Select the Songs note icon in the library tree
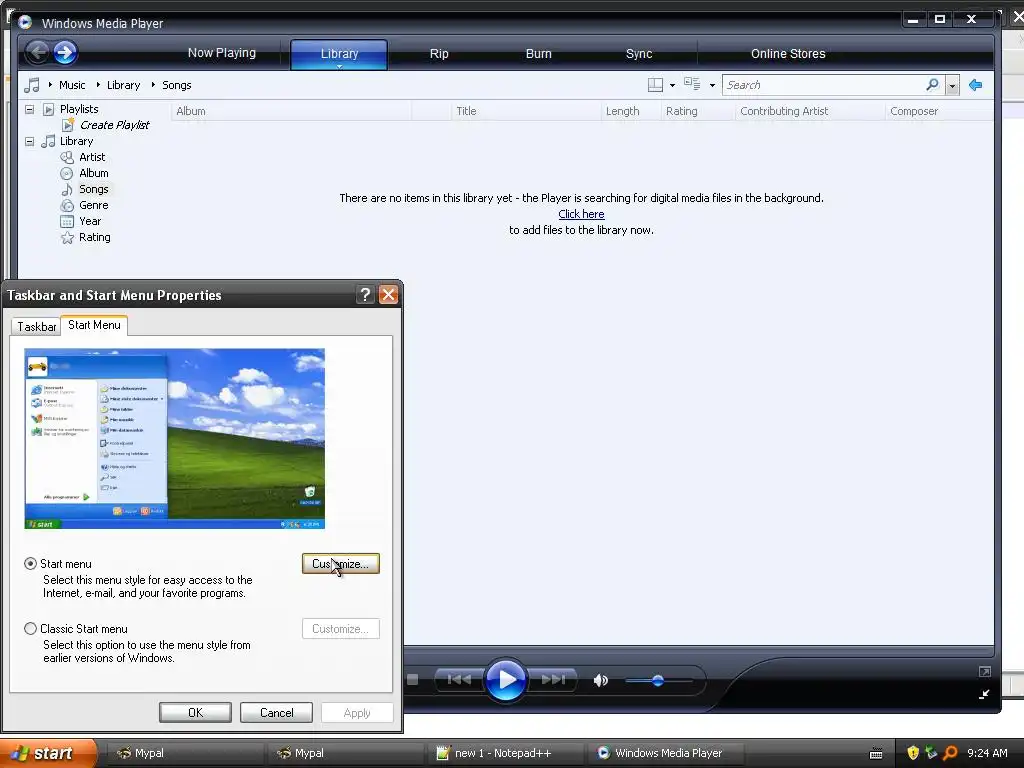Image resolution: width=1024 pixels, height=768 pixels. tap(67, 189)
